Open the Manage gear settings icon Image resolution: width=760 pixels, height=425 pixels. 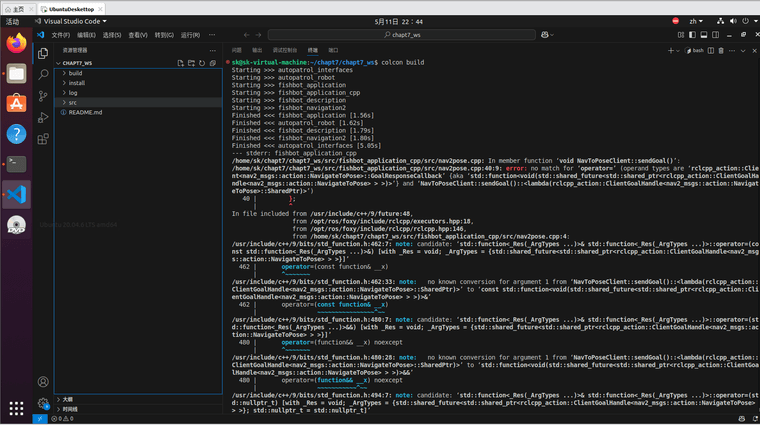(43, 403)
